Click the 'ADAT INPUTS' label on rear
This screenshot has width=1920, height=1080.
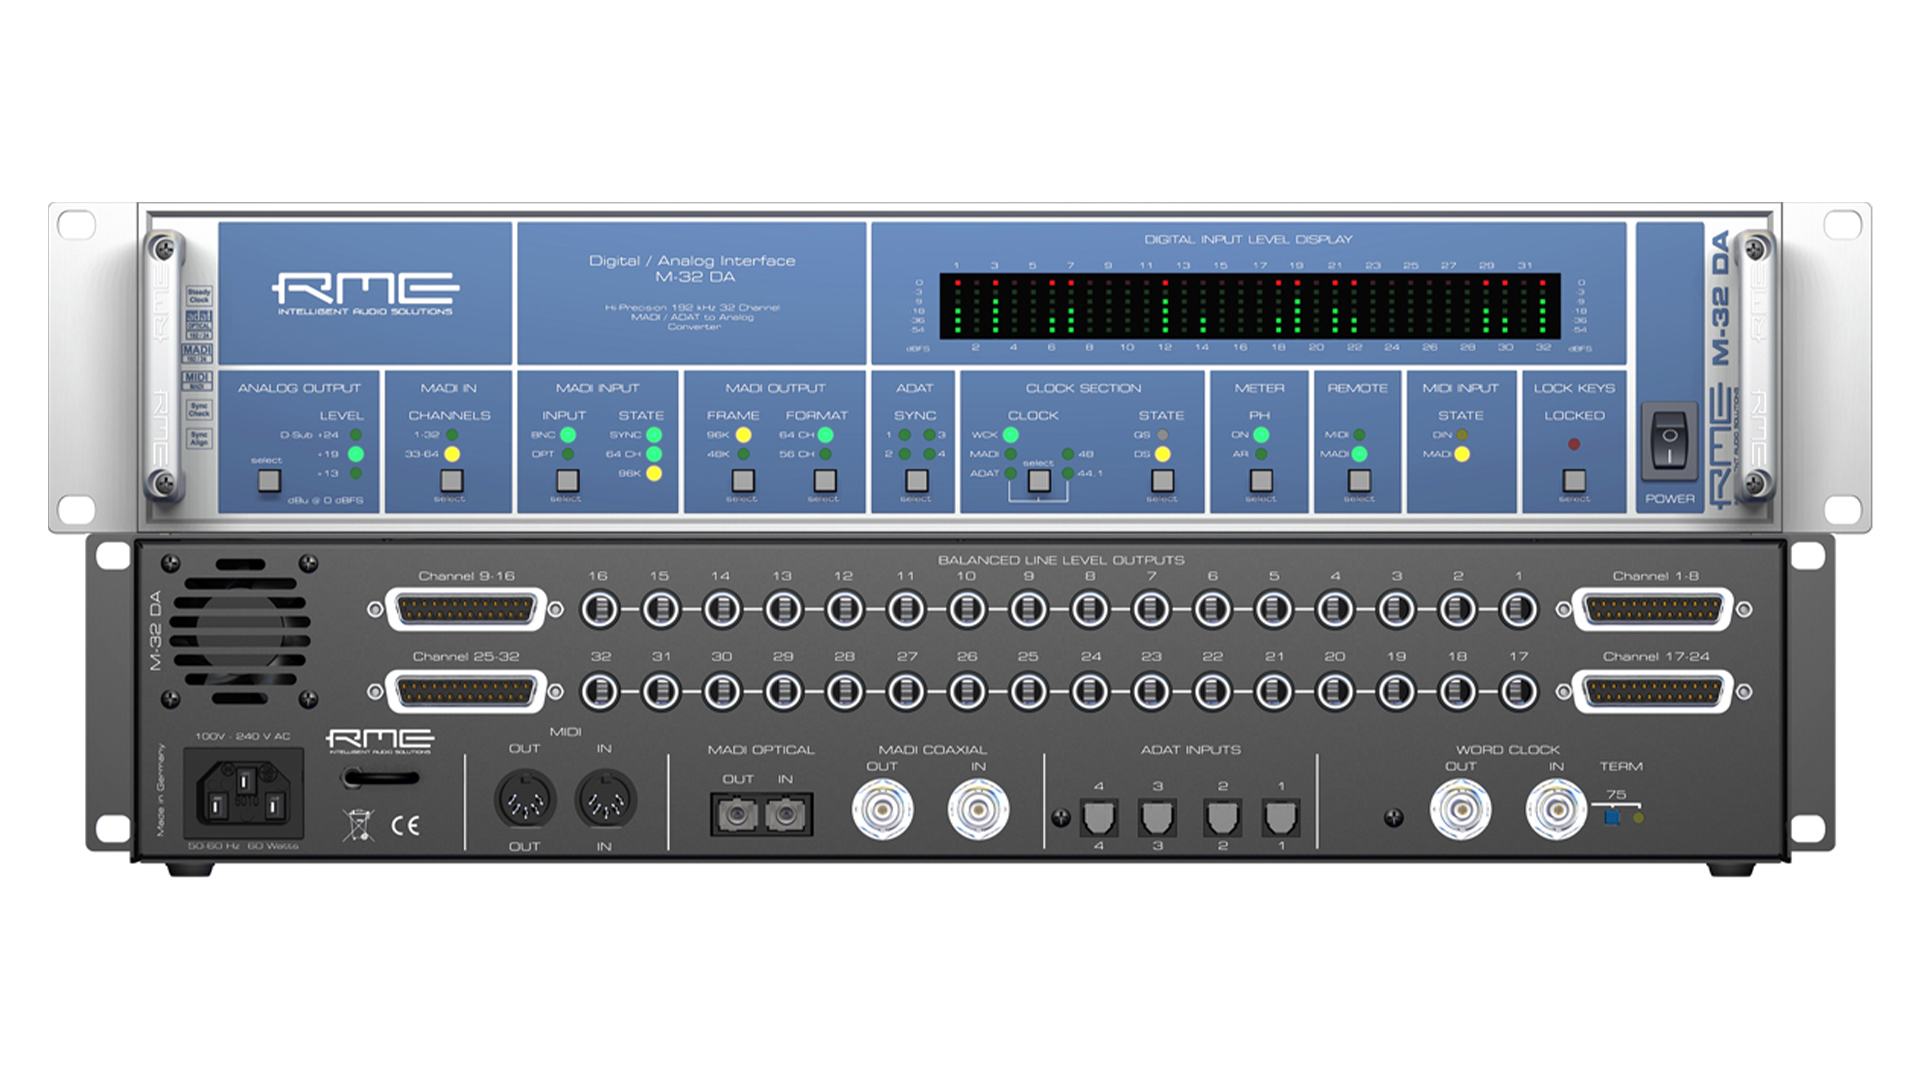click(x=1191, y=749)
